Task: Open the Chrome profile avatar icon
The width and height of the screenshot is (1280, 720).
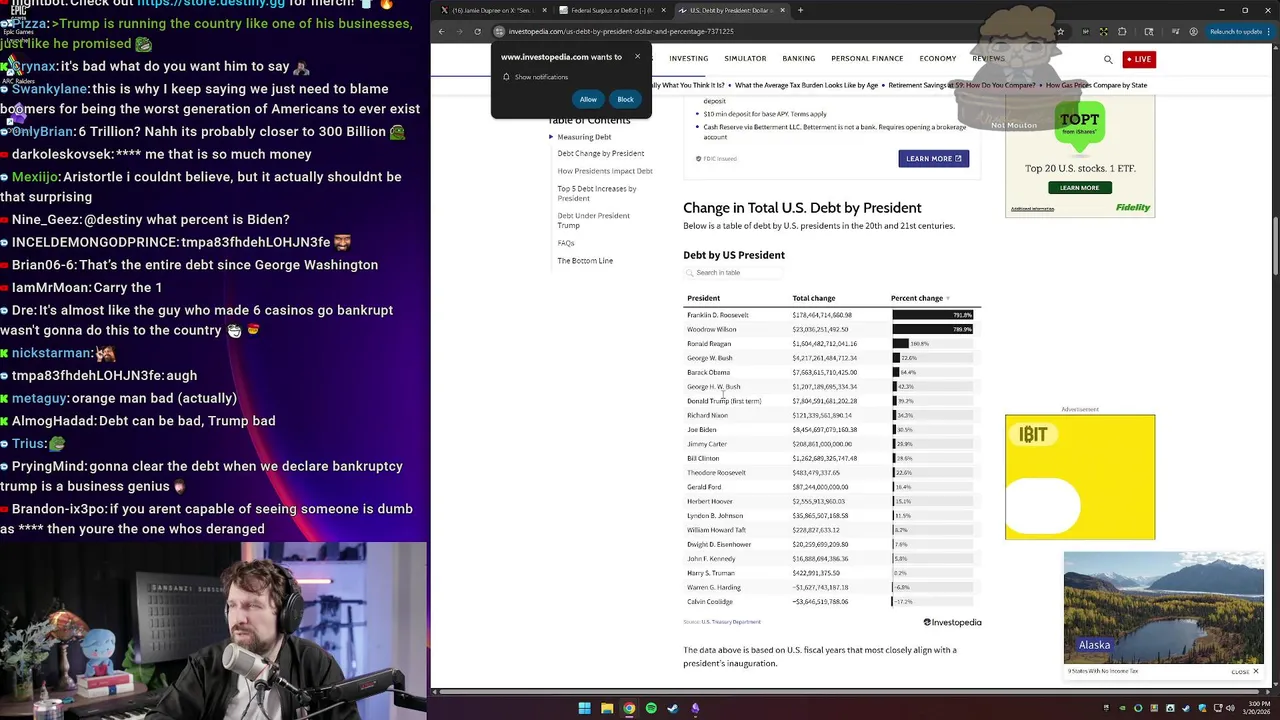Action: (1193, 31)
